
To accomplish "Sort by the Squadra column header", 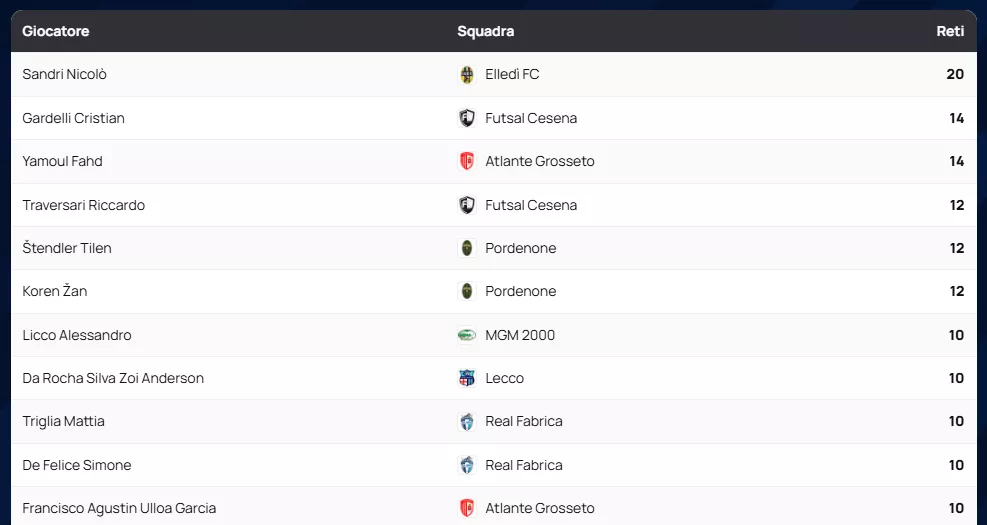I will pos(486,31).
